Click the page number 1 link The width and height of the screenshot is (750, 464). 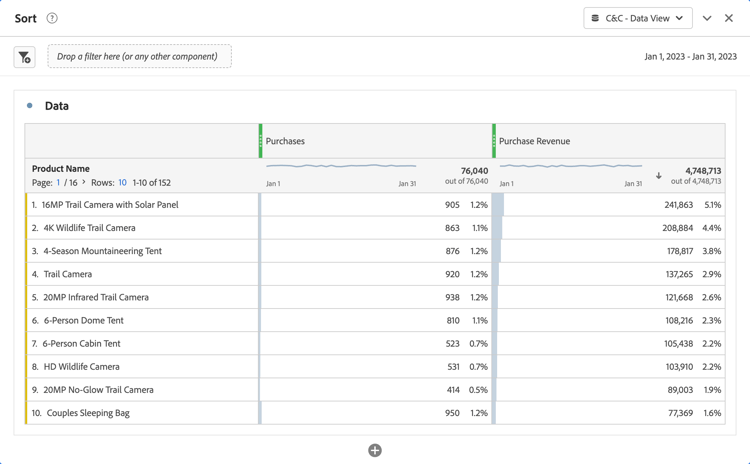(x=59, y=183)
